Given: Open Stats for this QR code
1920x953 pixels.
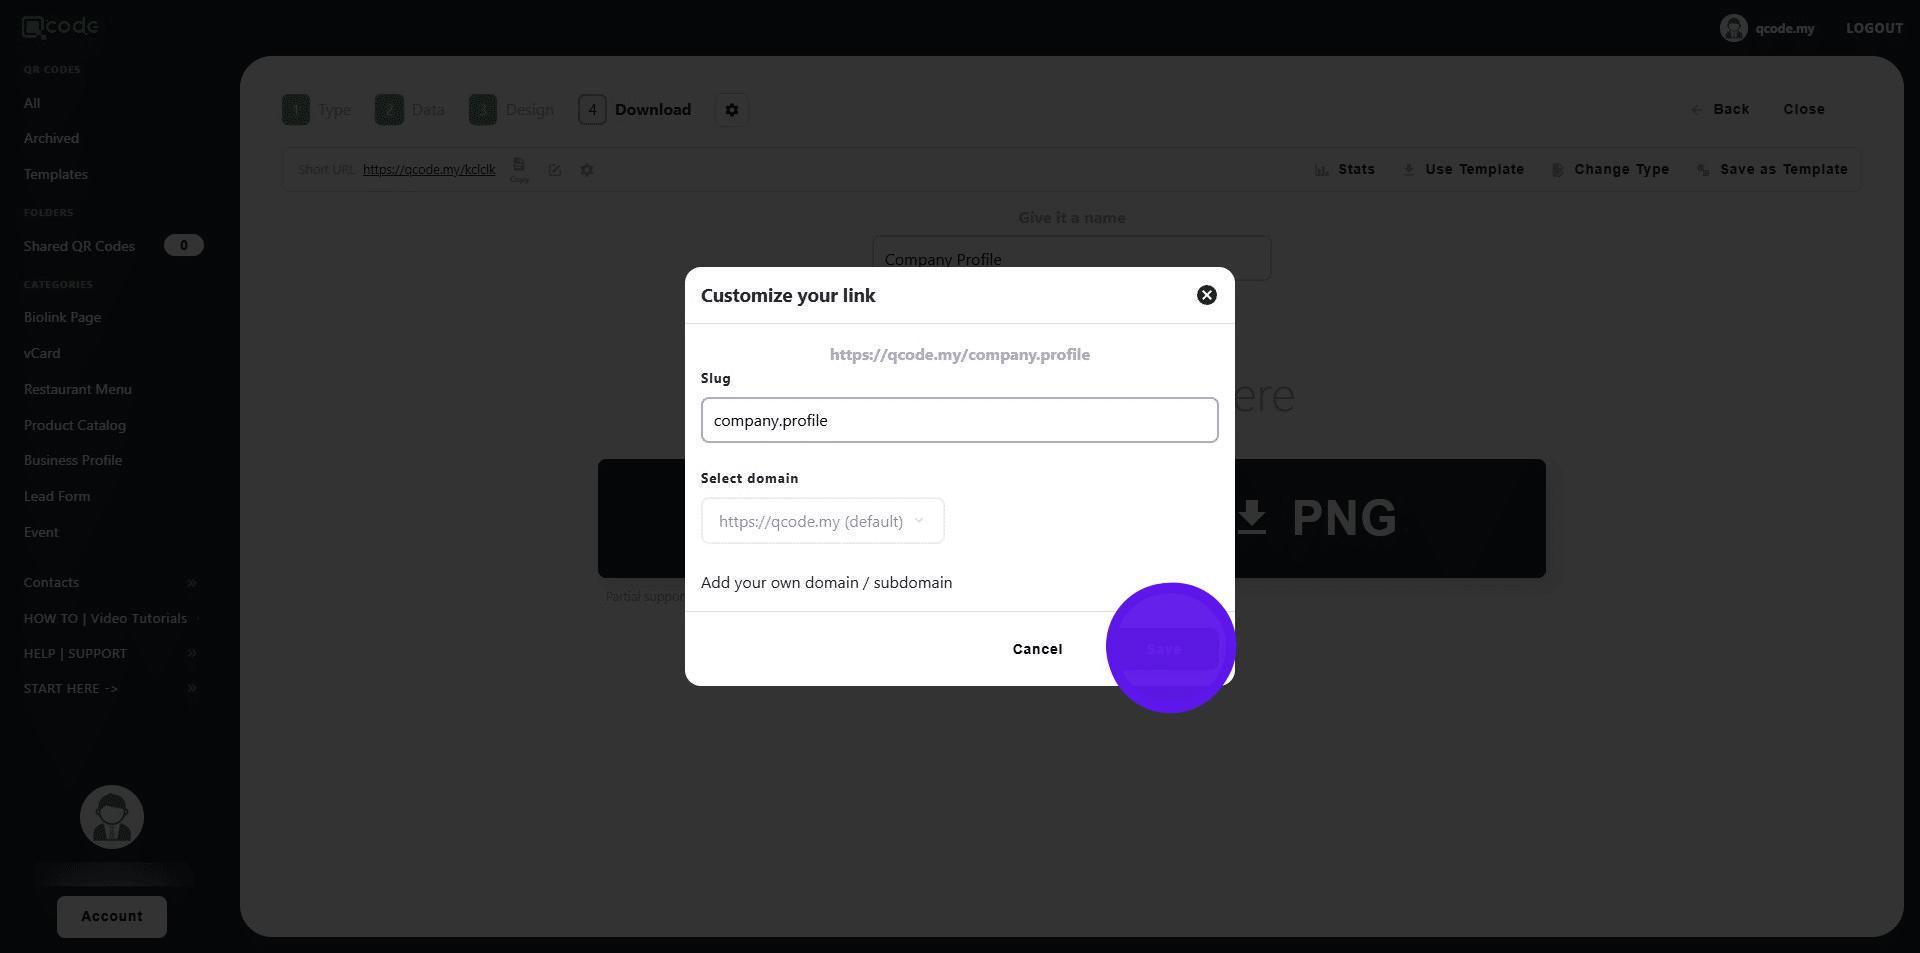Looking at the screenshot, I should (1345, 170).
